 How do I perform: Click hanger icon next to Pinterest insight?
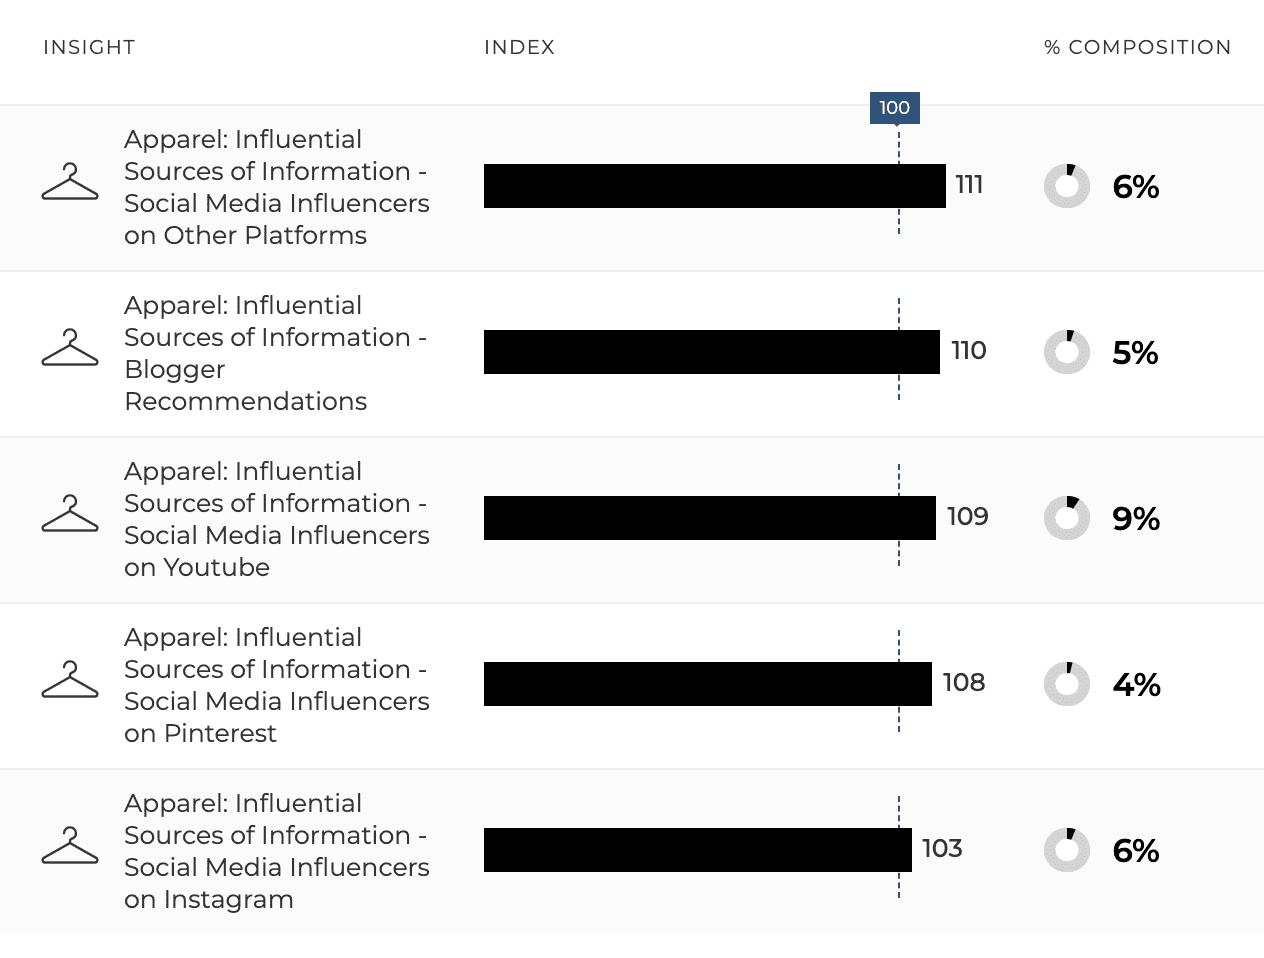tap(70, 680)
